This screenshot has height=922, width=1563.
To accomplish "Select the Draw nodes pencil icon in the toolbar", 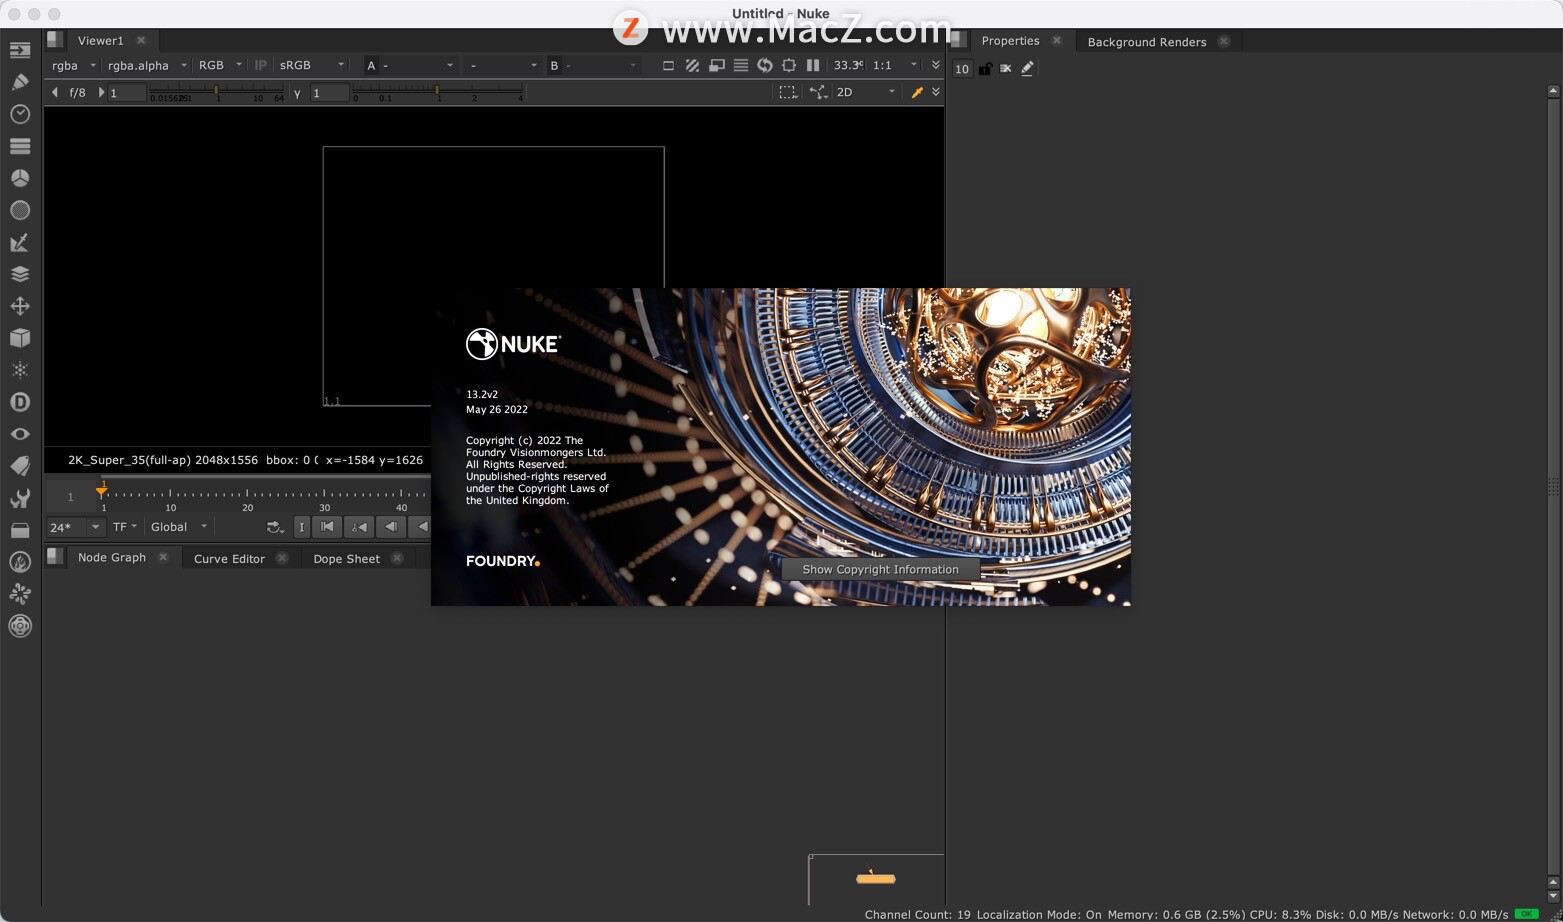I will coord(20,81).
